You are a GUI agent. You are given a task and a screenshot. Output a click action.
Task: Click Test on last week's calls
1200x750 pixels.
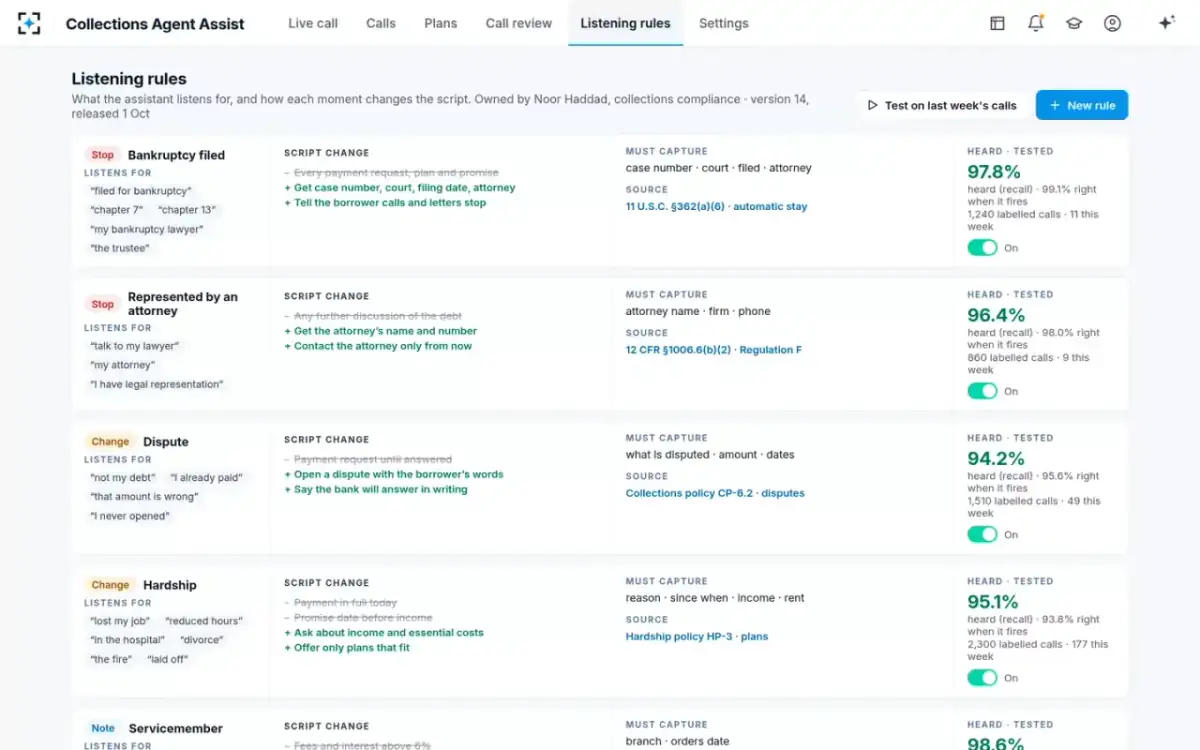pos(942,105)
